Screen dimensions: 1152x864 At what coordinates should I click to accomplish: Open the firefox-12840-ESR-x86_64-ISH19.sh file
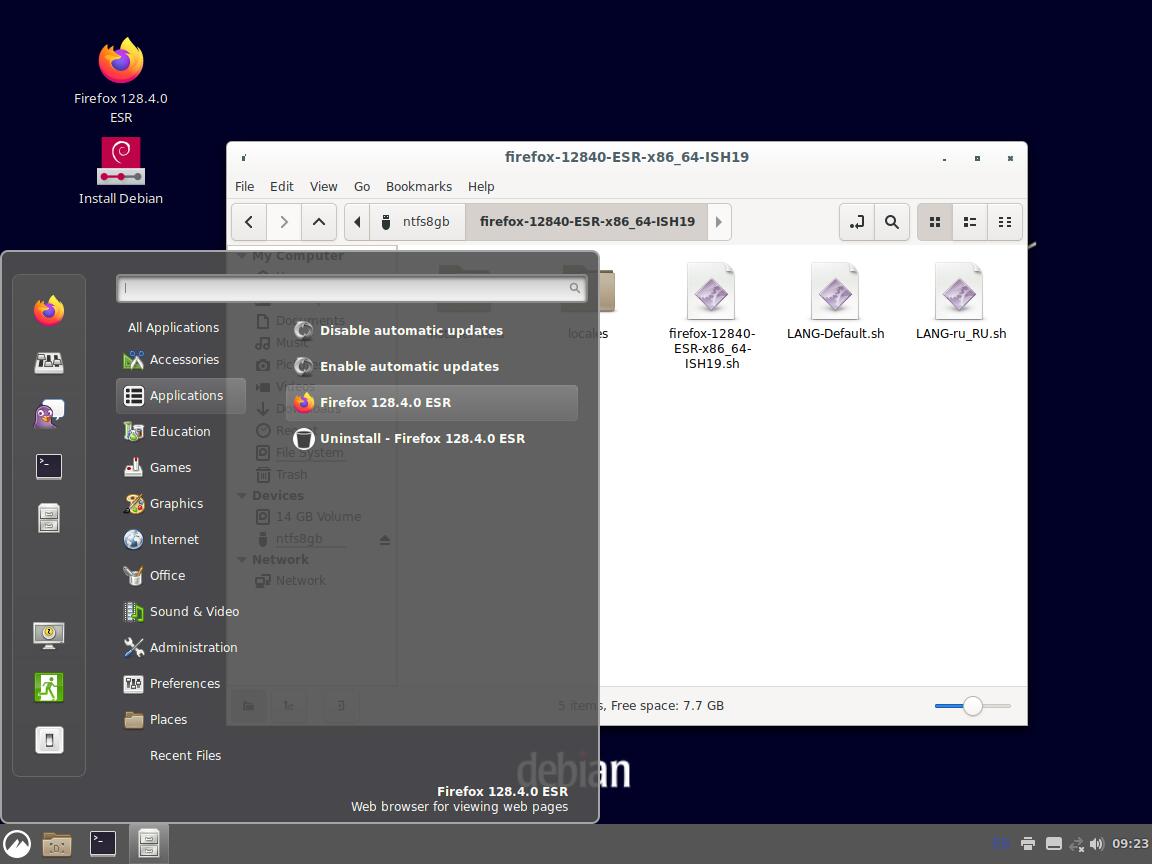[711, 316]
